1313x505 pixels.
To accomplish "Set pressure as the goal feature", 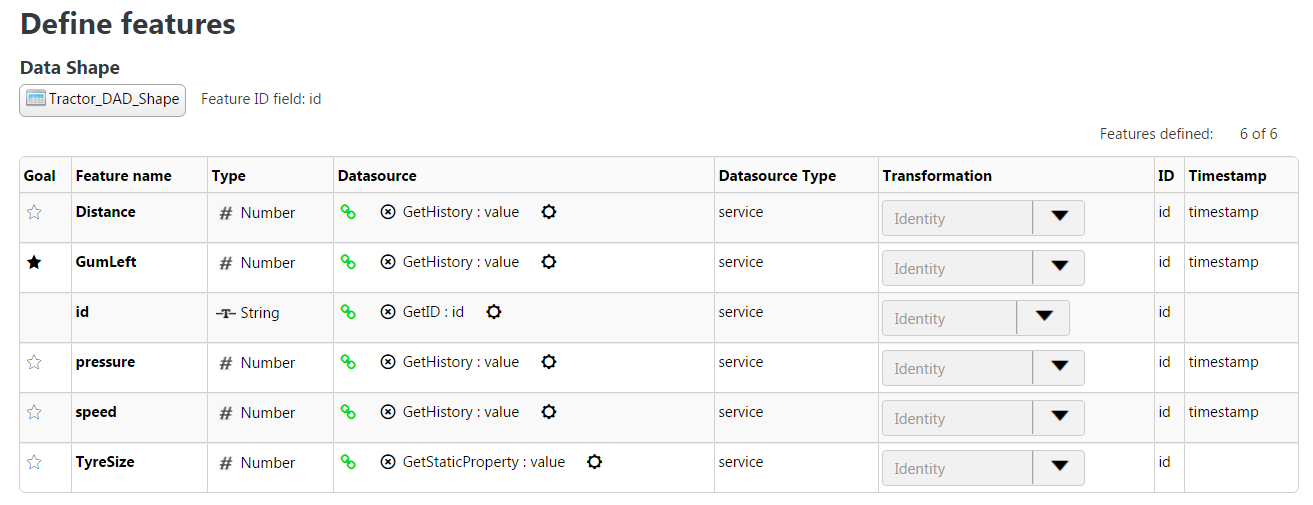I will 34,362.
